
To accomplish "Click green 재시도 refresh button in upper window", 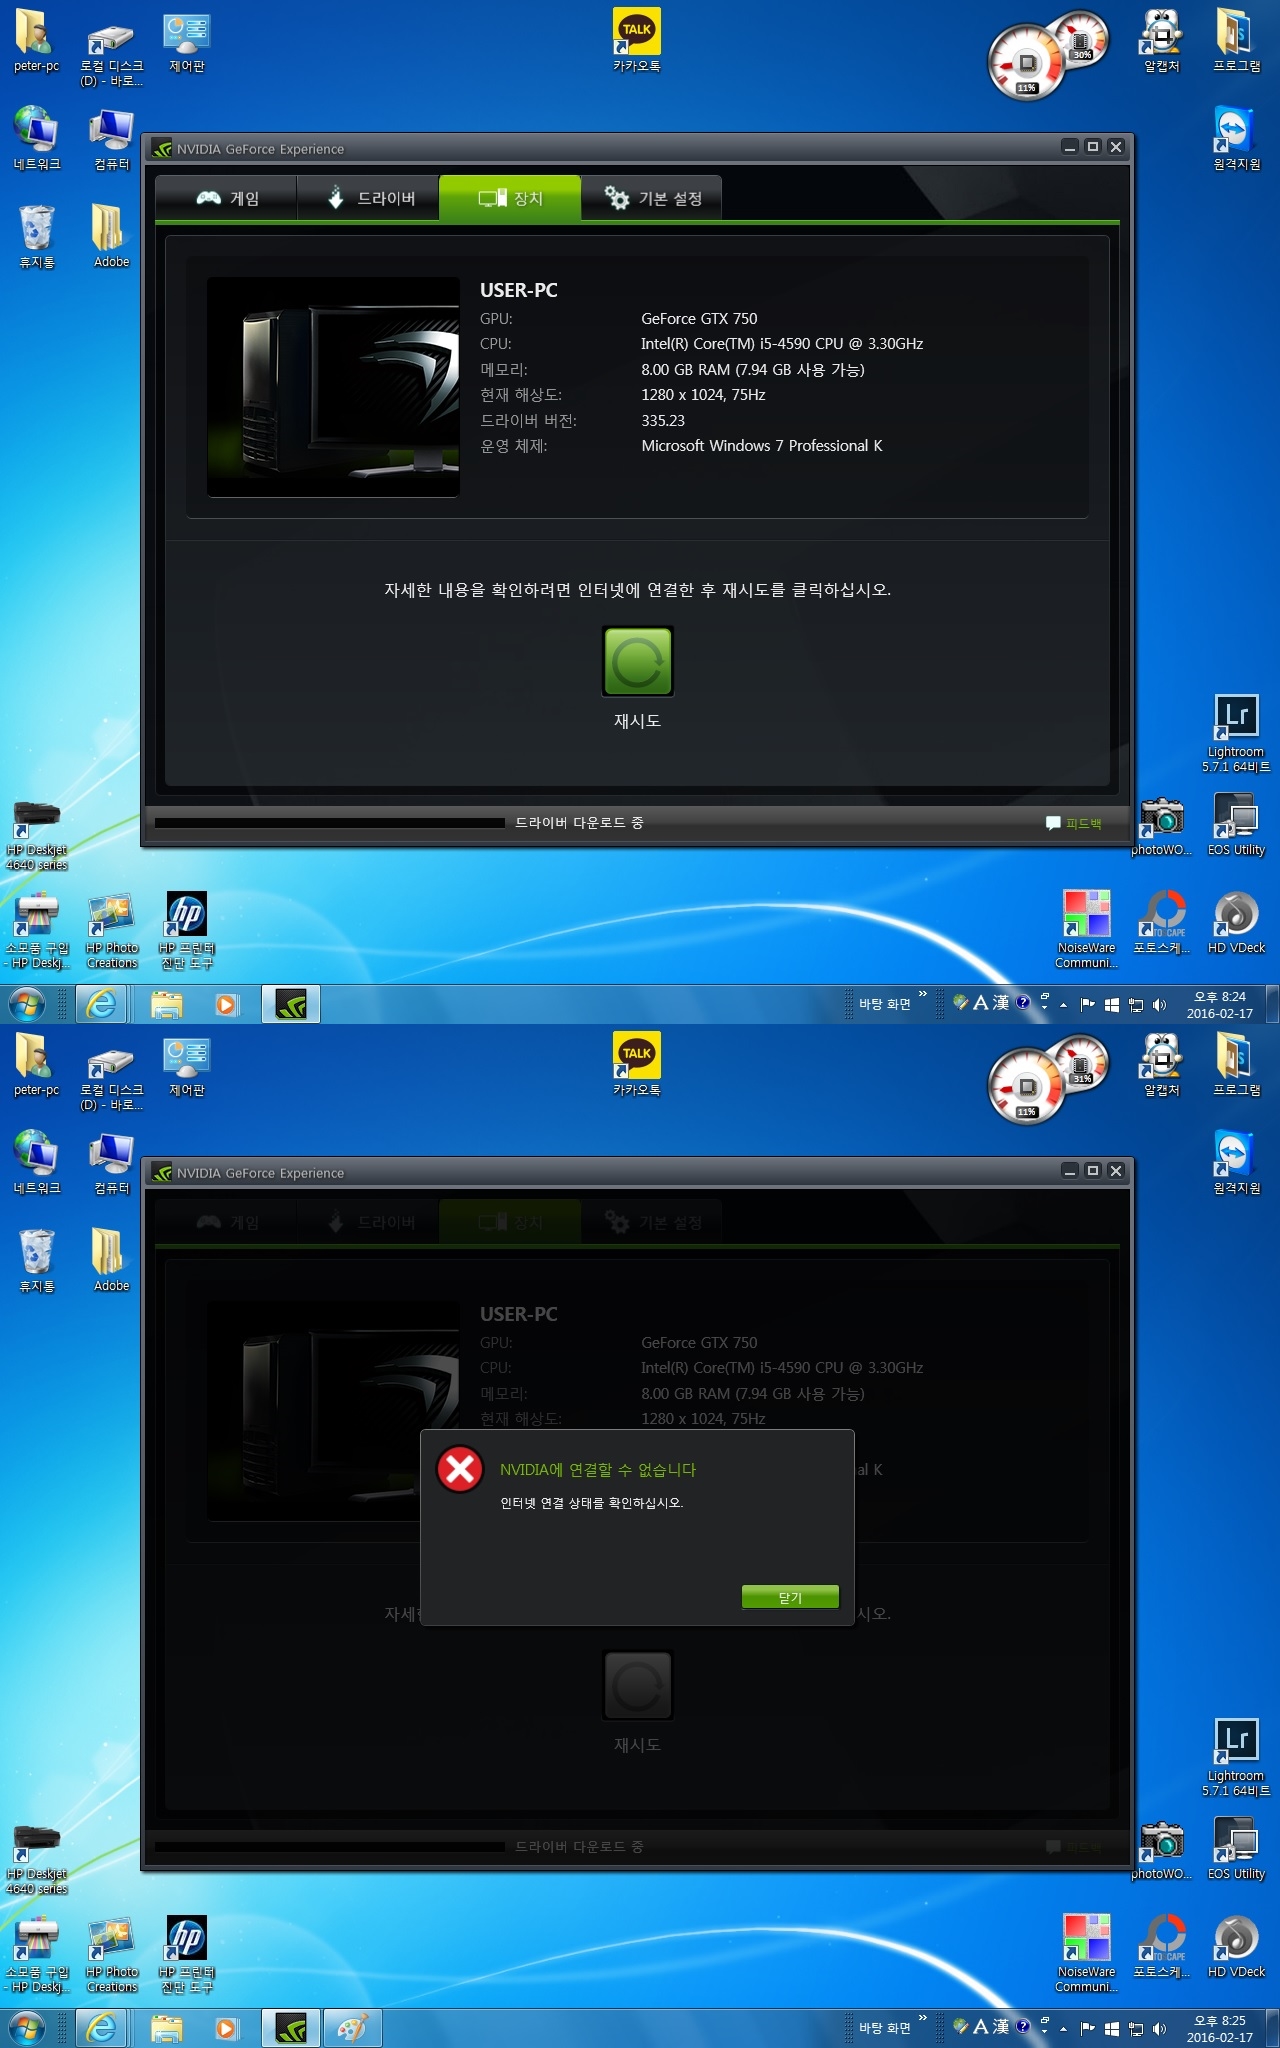I will (x=638, y=661).
